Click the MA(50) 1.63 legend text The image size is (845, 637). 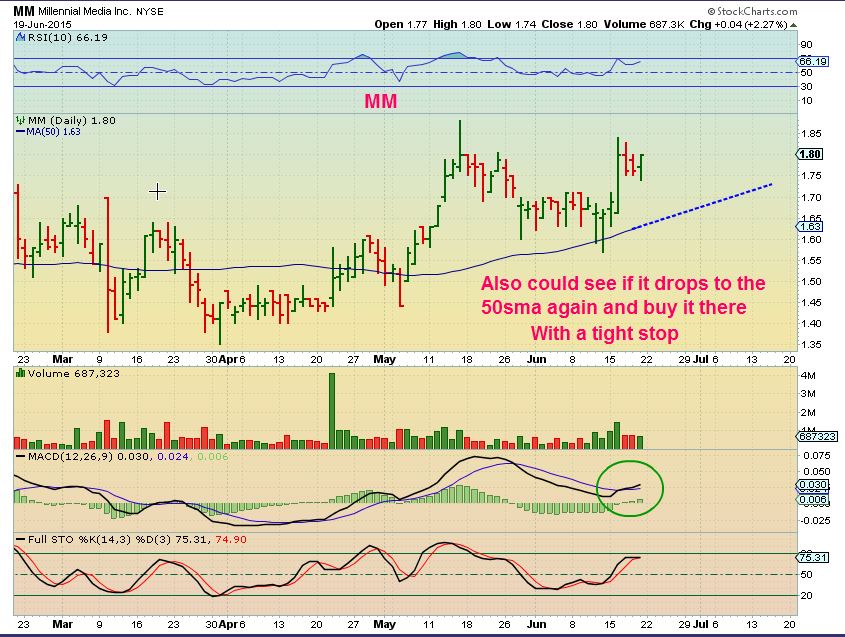[53, 131]
